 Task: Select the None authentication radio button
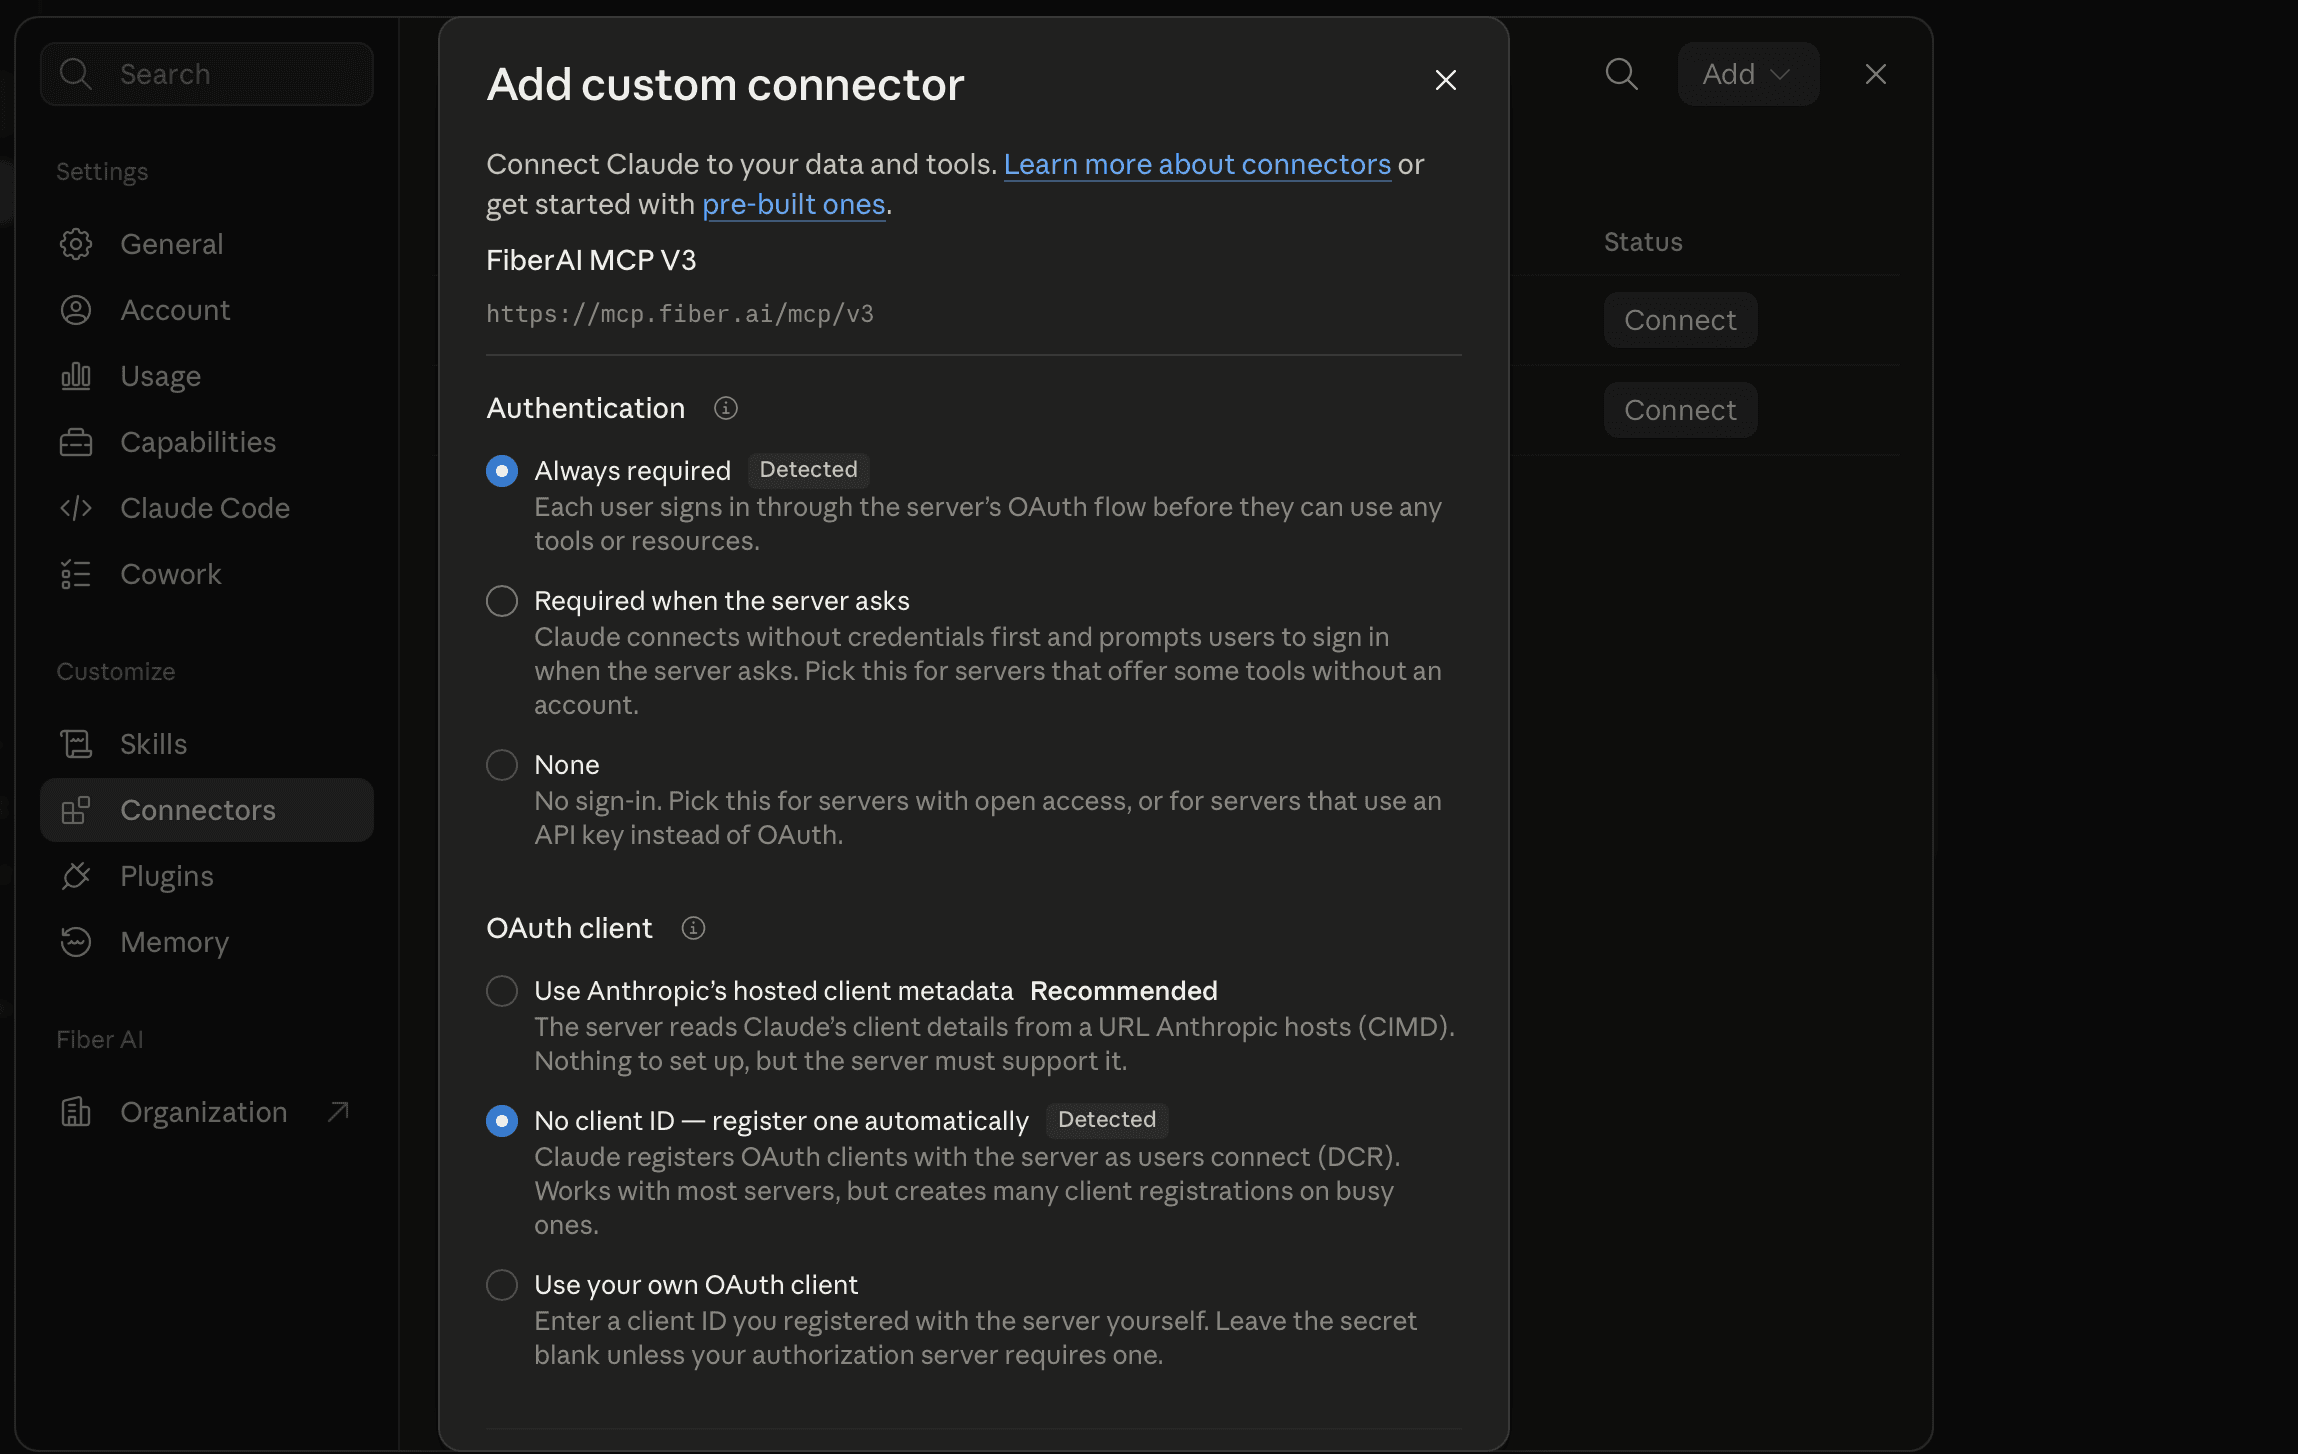(502, 765)
